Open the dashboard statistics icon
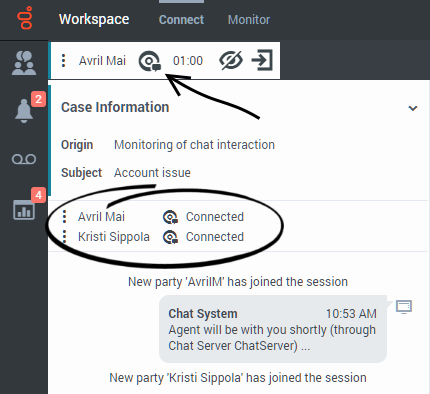430x394 pixels. (24, 210)
